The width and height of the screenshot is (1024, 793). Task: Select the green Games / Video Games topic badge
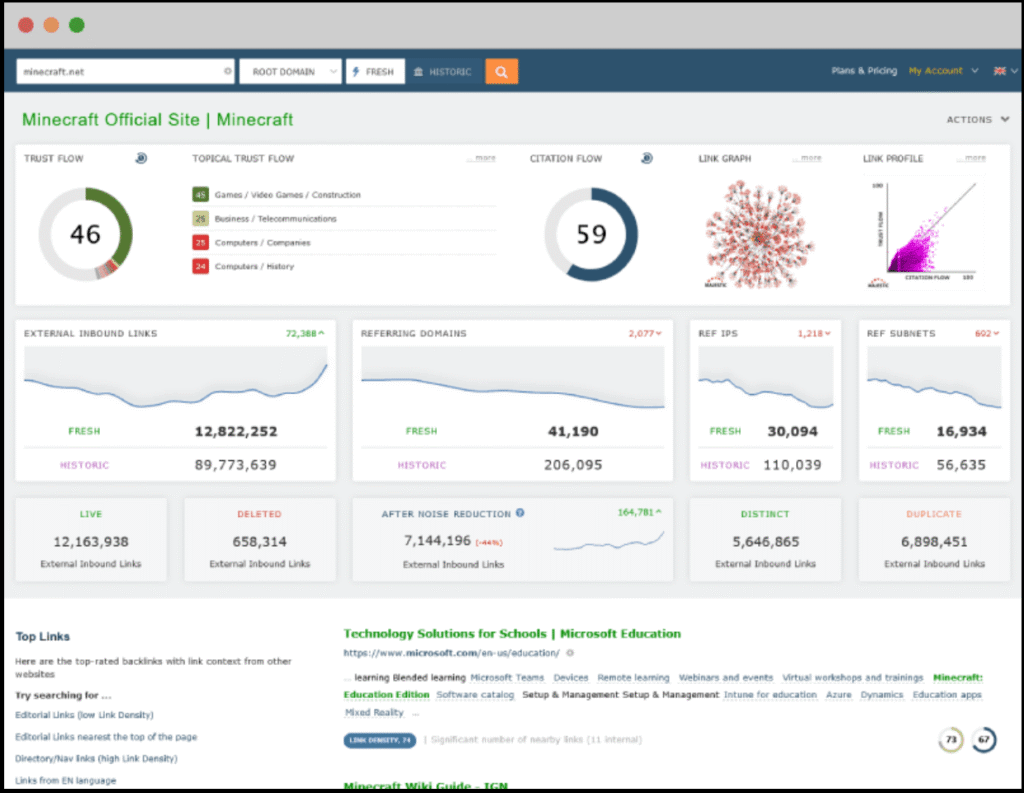(201, 194)
